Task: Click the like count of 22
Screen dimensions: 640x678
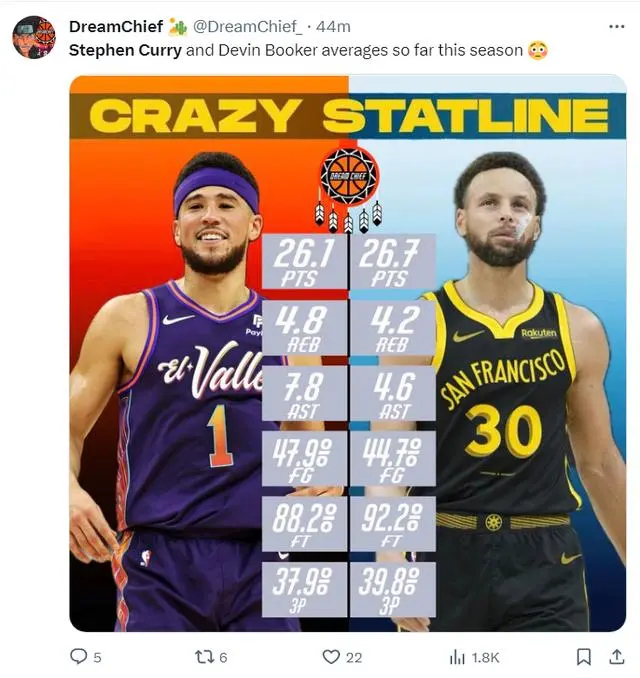Action: point(354,657)
